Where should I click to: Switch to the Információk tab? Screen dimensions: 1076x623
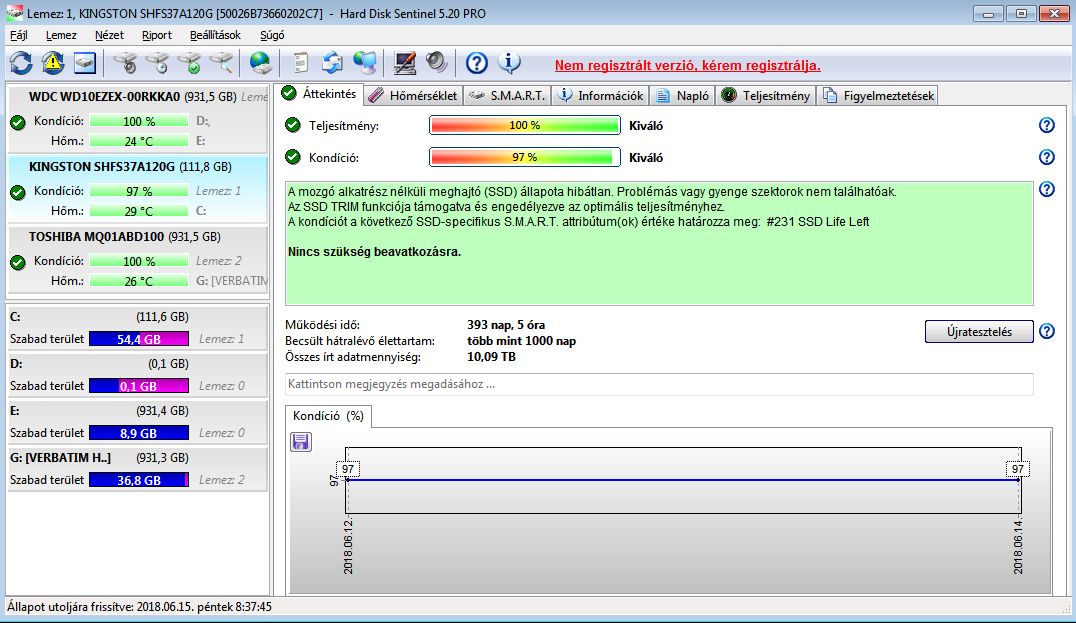600,95
